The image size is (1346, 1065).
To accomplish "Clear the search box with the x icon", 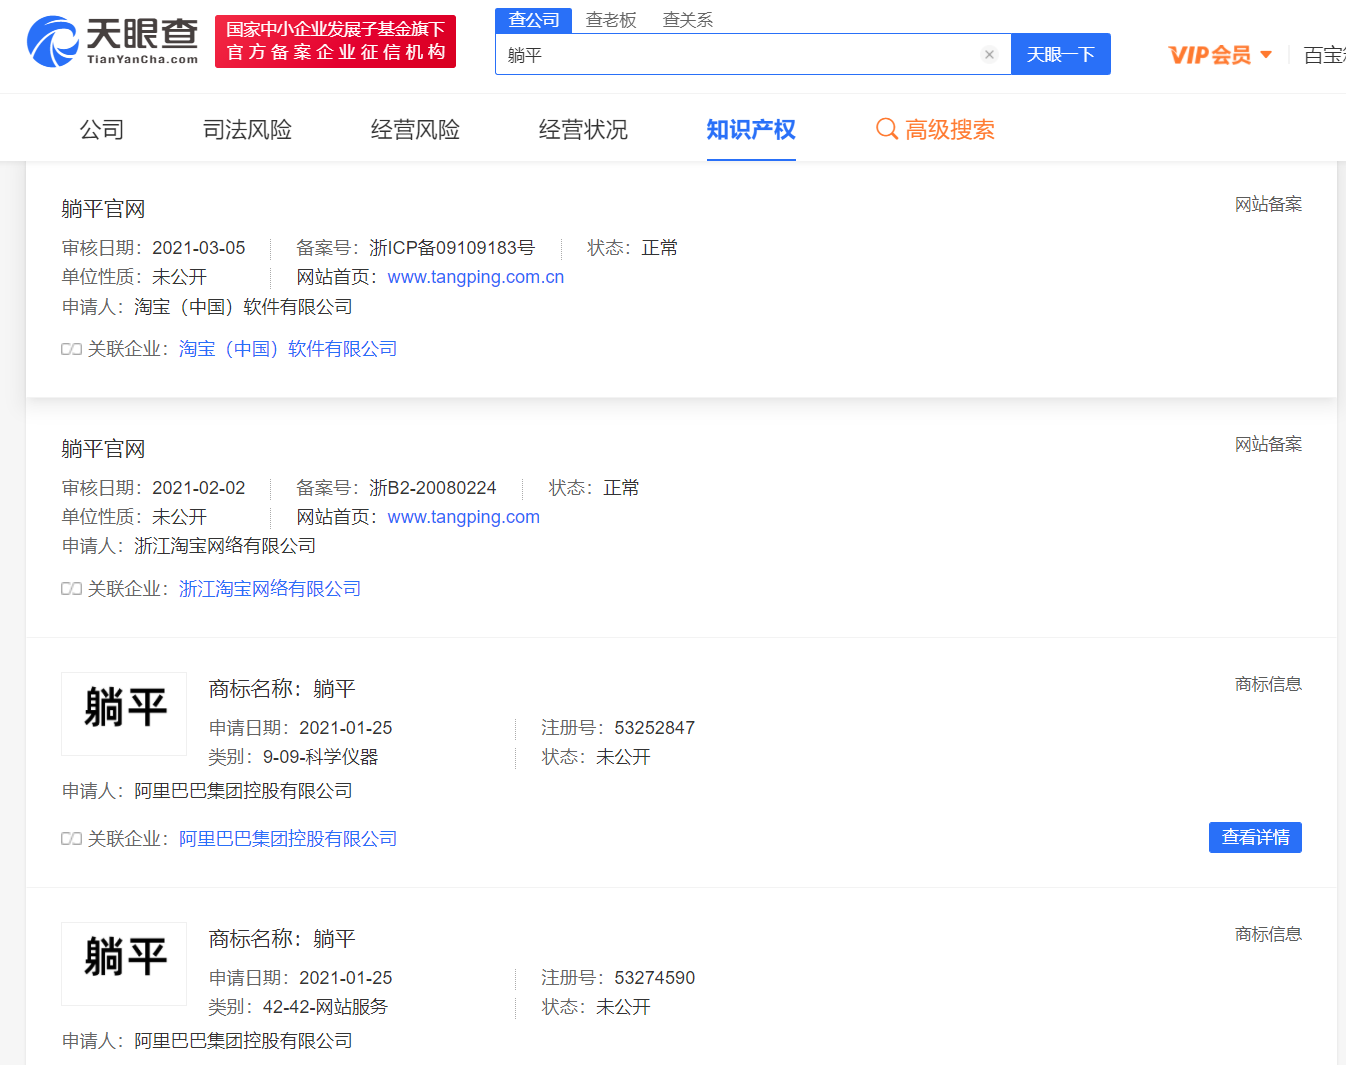I will [x=989, y=55].
